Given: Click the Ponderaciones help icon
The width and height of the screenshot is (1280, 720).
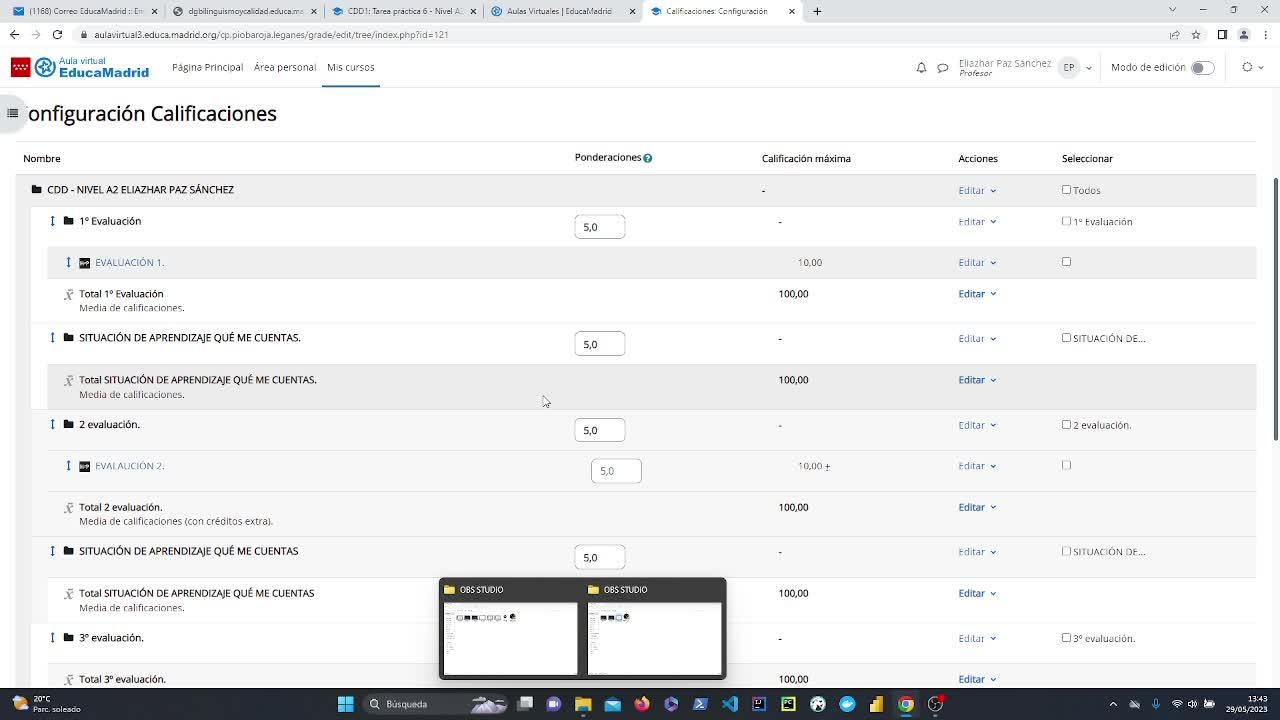Looking at the screenshot, I should [x=648, y=158].
